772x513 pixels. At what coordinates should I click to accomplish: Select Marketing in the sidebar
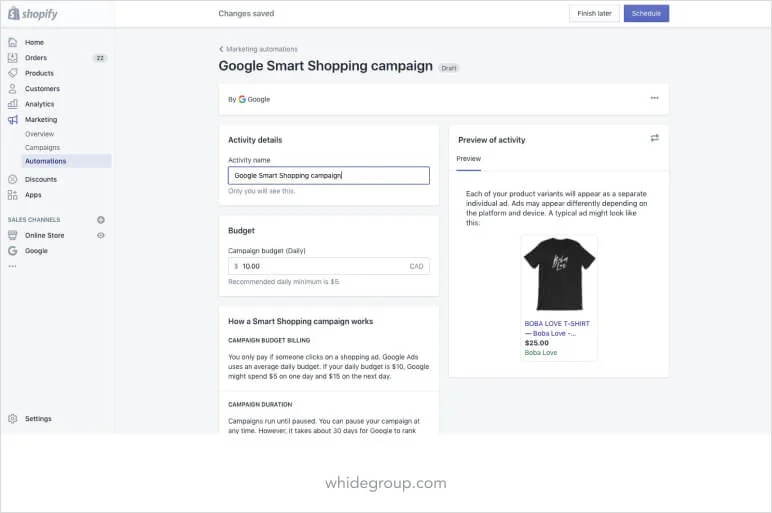click(x=41, y=120)
